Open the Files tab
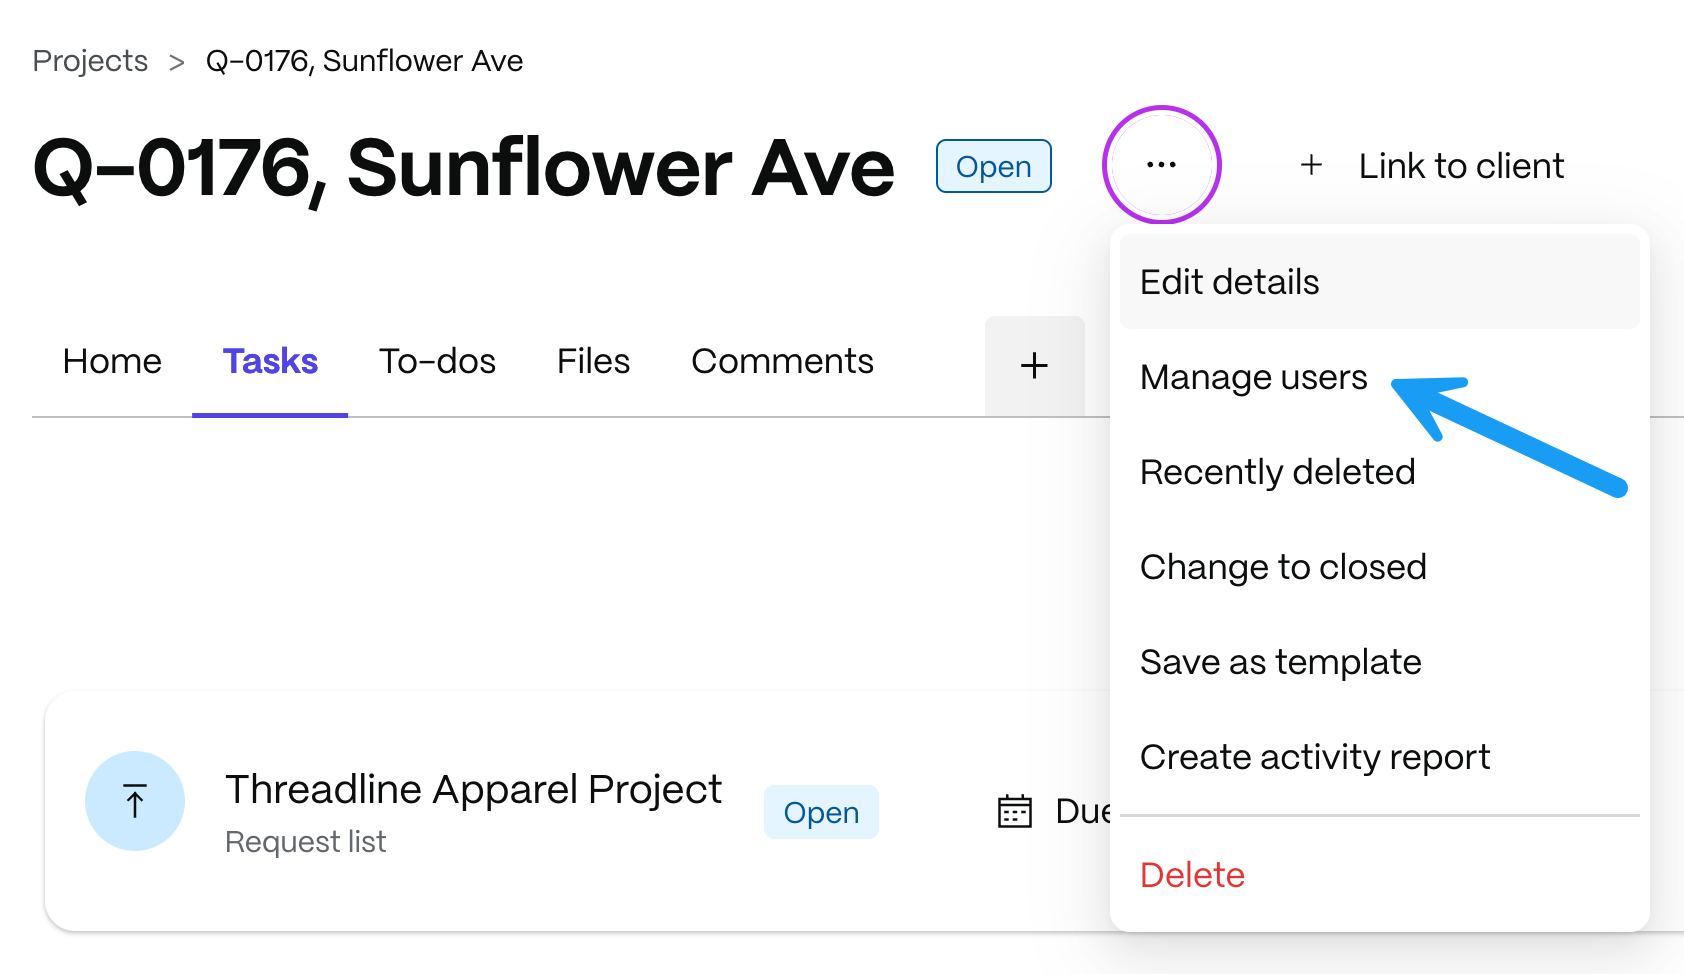Screen dimensions: 1684x974 (x=593, y=361)
